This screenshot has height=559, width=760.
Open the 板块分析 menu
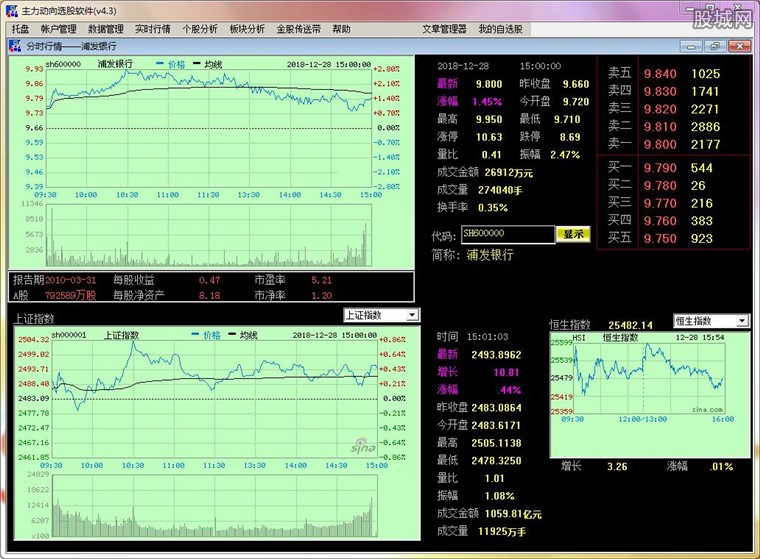(x=247, y=29)
